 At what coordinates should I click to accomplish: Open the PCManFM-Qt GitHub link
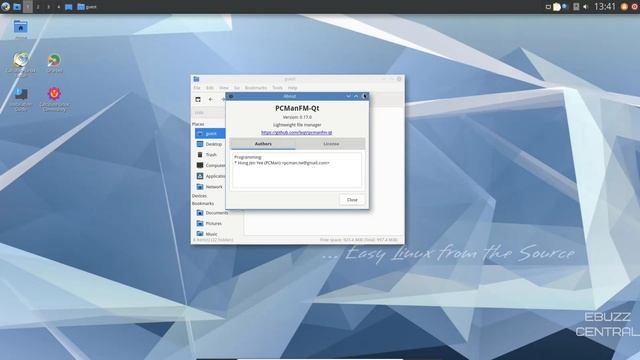click(297, 133)
